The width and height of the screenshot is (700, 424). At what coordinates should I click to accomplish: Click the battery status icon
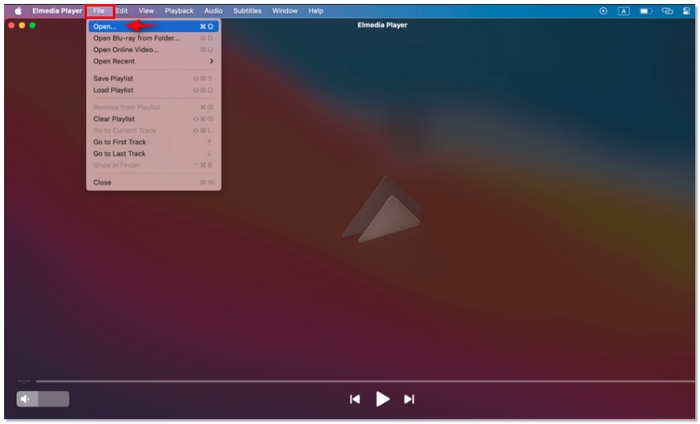[x=645, y=11]
